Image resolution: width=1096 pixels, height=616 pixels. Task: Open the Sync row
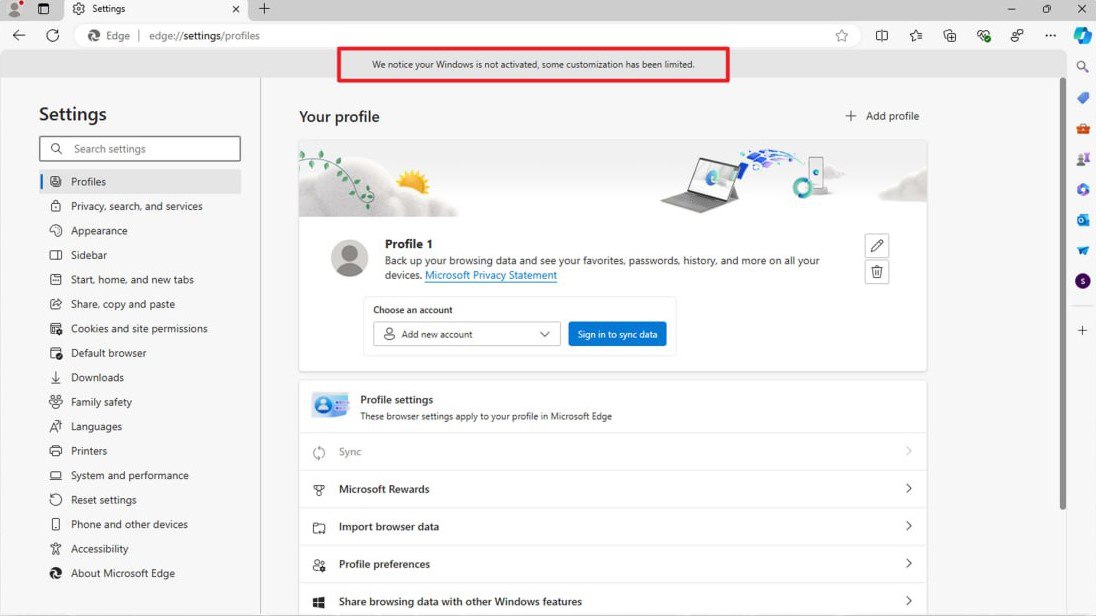[613, 452]
